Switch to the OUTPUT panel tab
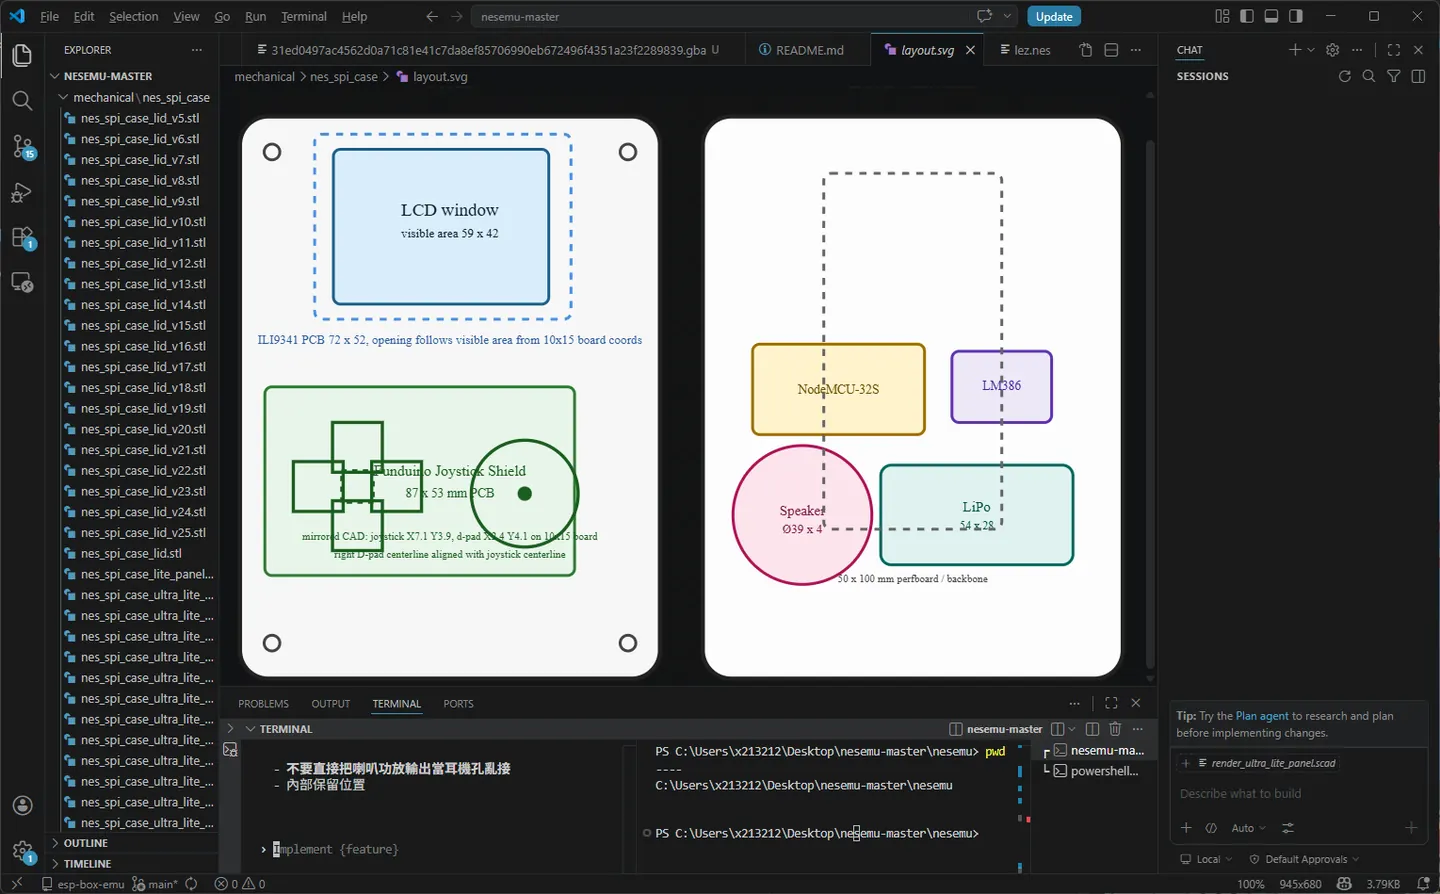Image resolution: width=1440 pixels, height=894 pixels. tap(330, 704)
